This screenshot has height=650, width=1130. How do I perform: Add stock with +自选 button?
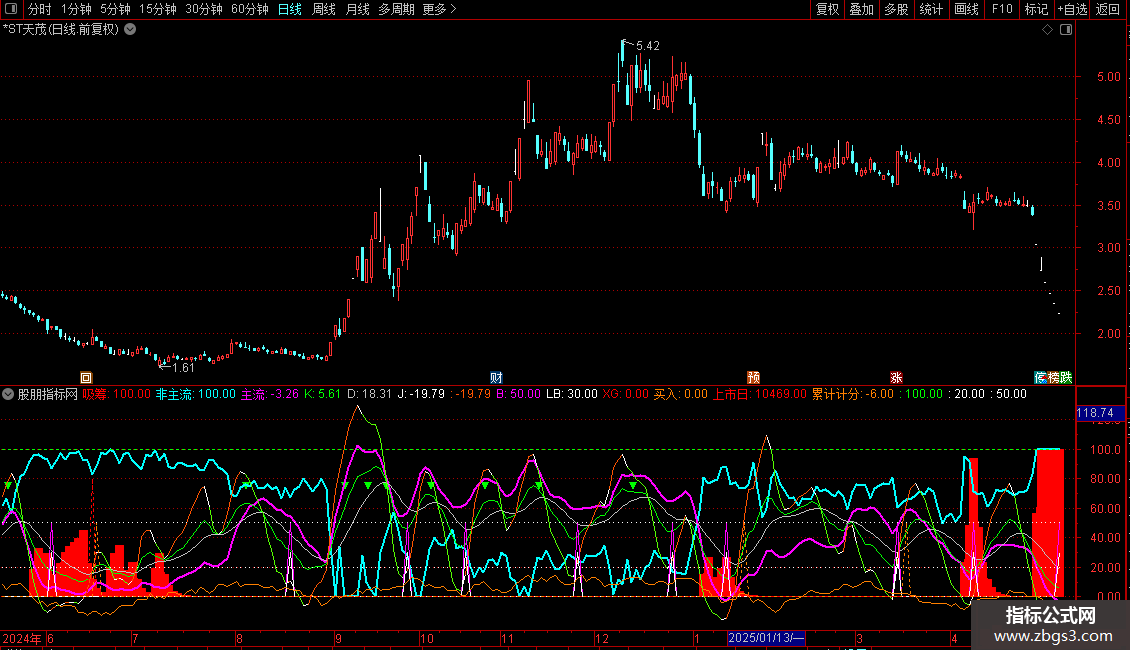[x=1072, y=9]
